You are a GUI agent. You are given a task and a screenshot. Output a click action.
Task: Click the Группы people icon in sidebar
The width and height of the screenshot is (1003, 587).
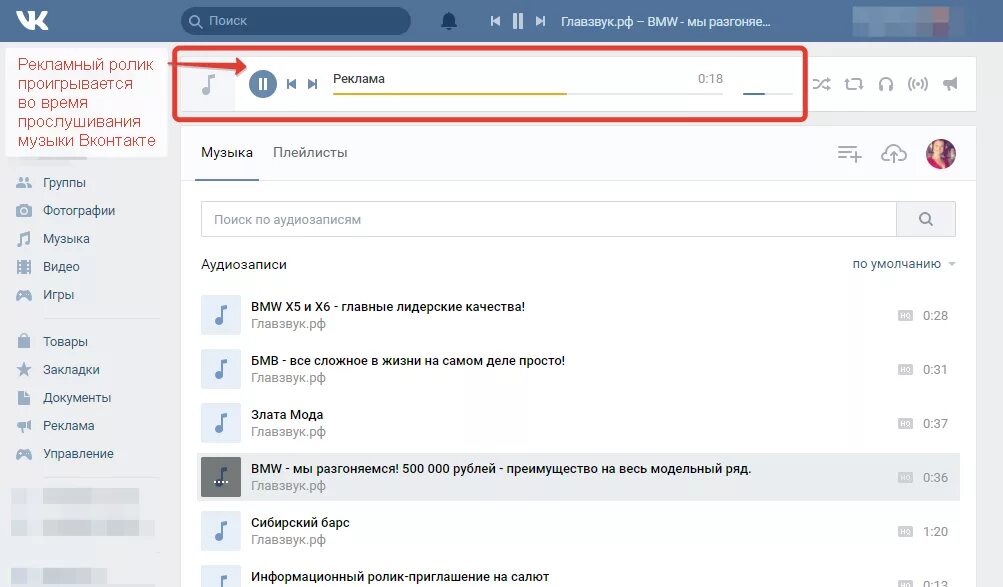pyautogui.click(x=24, y=182)
